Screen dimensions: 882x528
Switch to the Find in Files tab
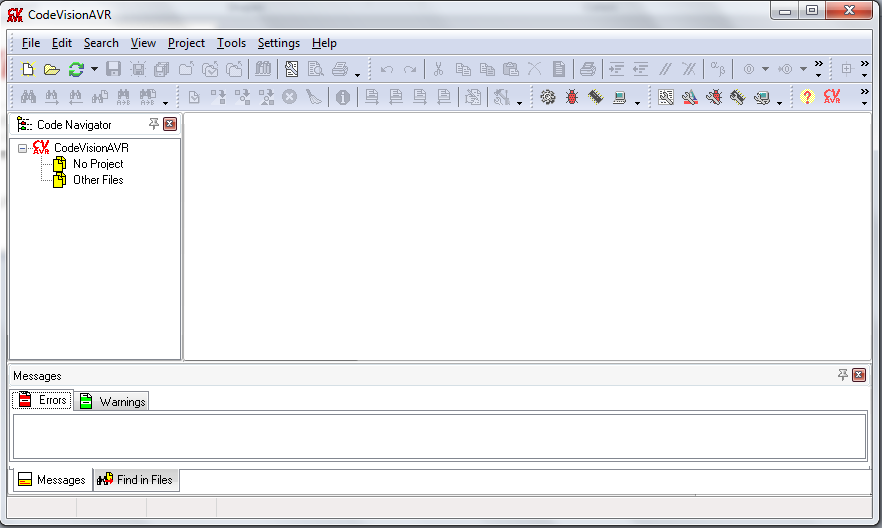tap(136, 480)
